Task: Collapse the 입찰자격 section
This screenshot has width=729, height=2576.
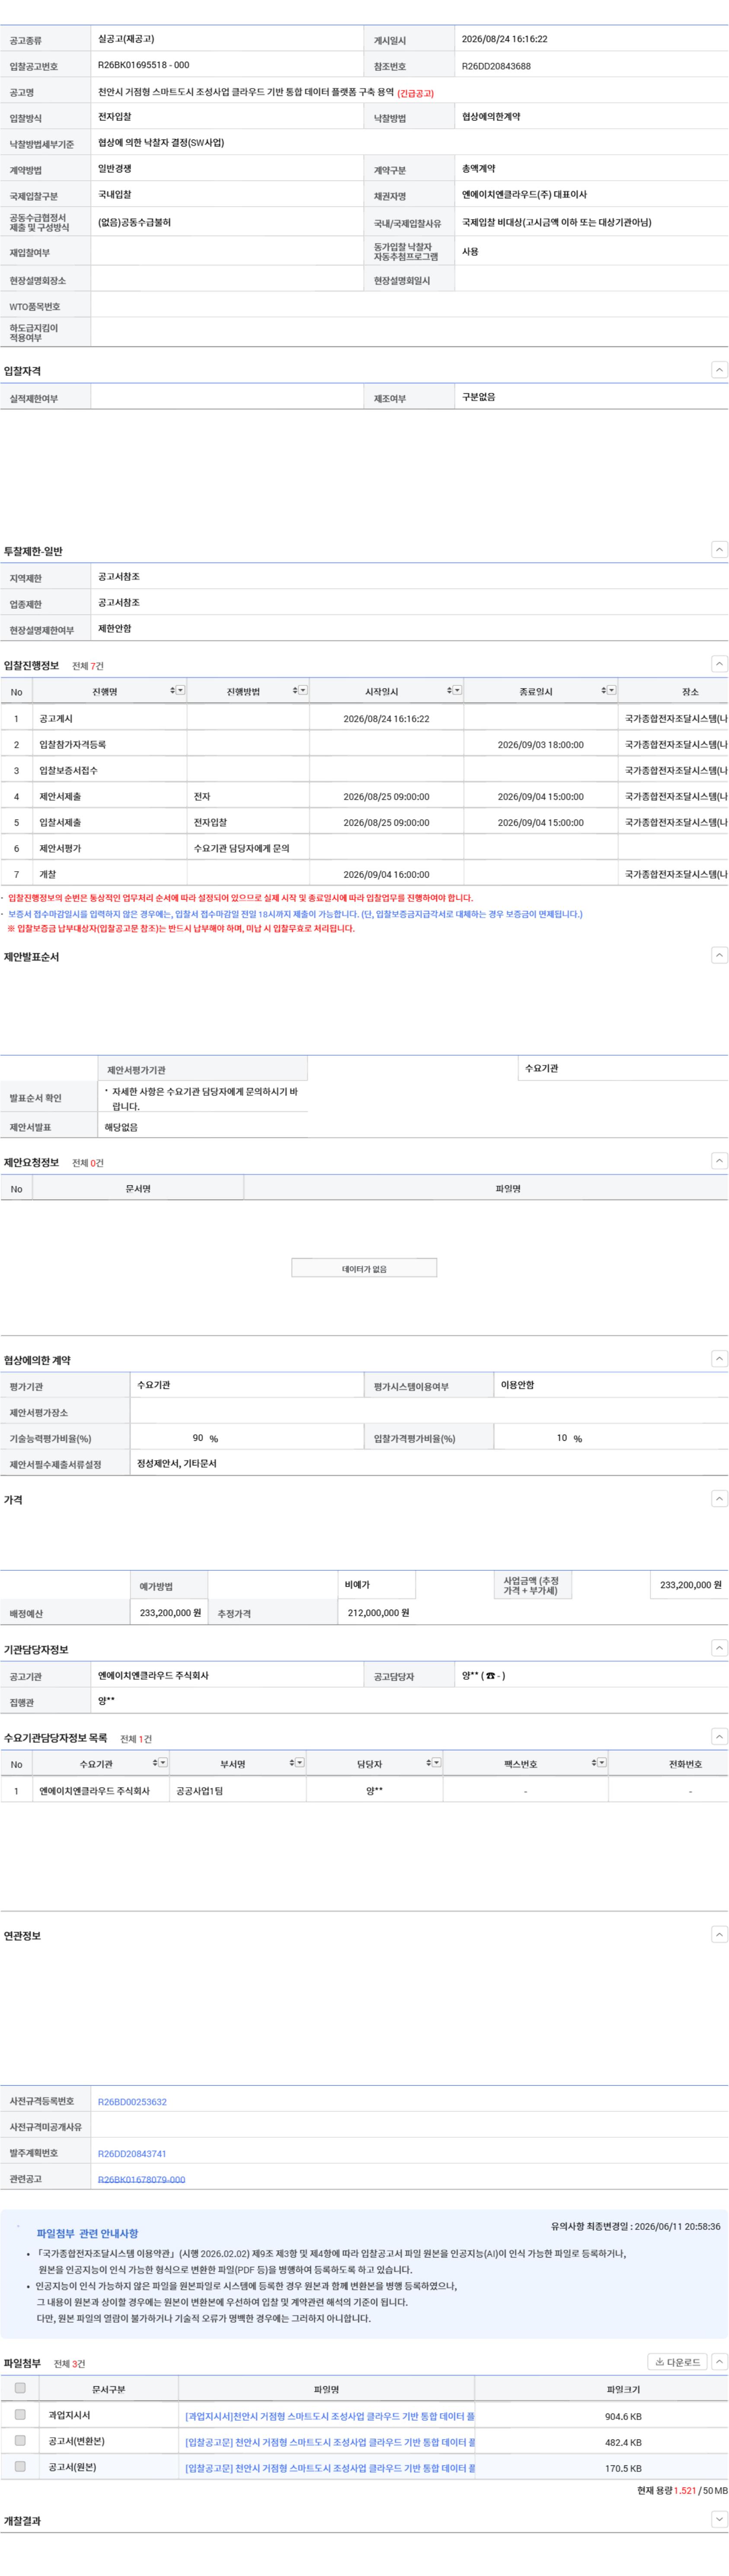Action: pos(719,370)
